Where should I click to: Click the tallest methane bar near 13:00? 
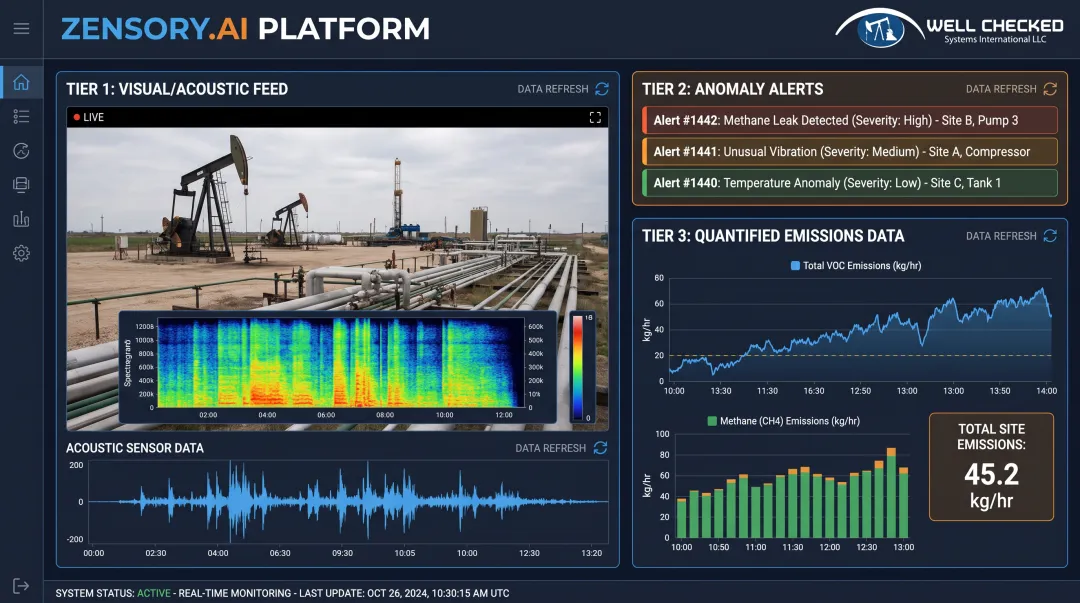click(891, 493)
